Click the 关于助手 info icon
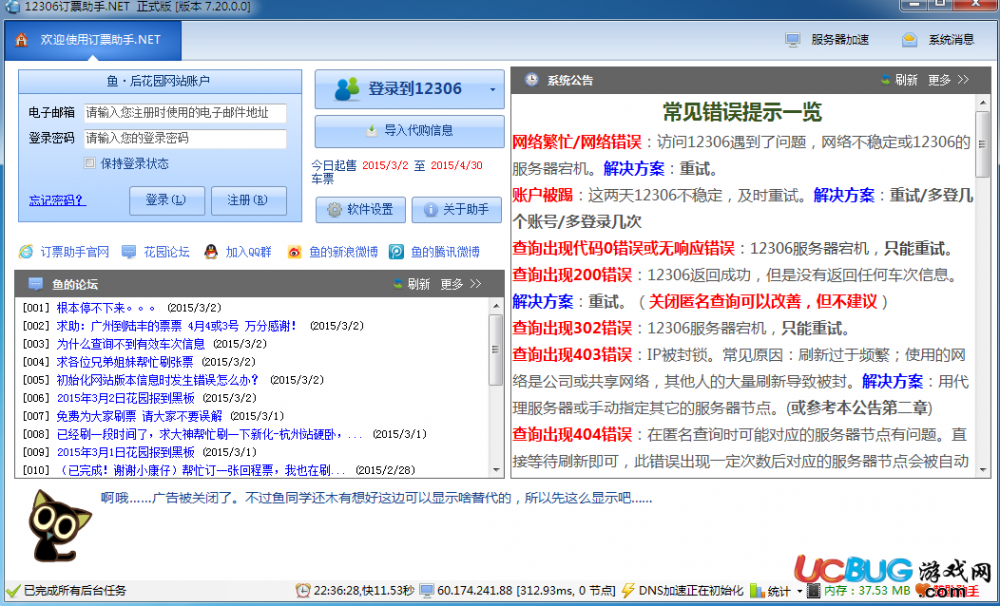 pyautogui.click(x=431, y=210)
